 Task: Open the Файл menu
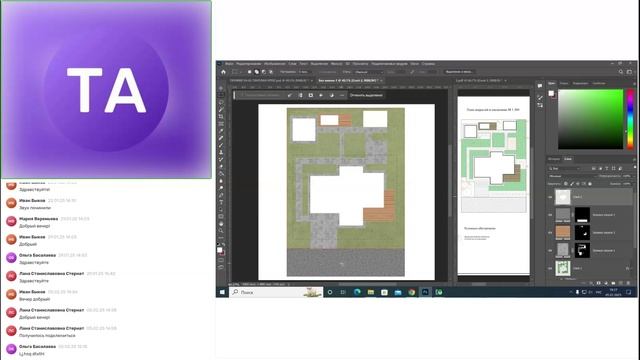229,64
